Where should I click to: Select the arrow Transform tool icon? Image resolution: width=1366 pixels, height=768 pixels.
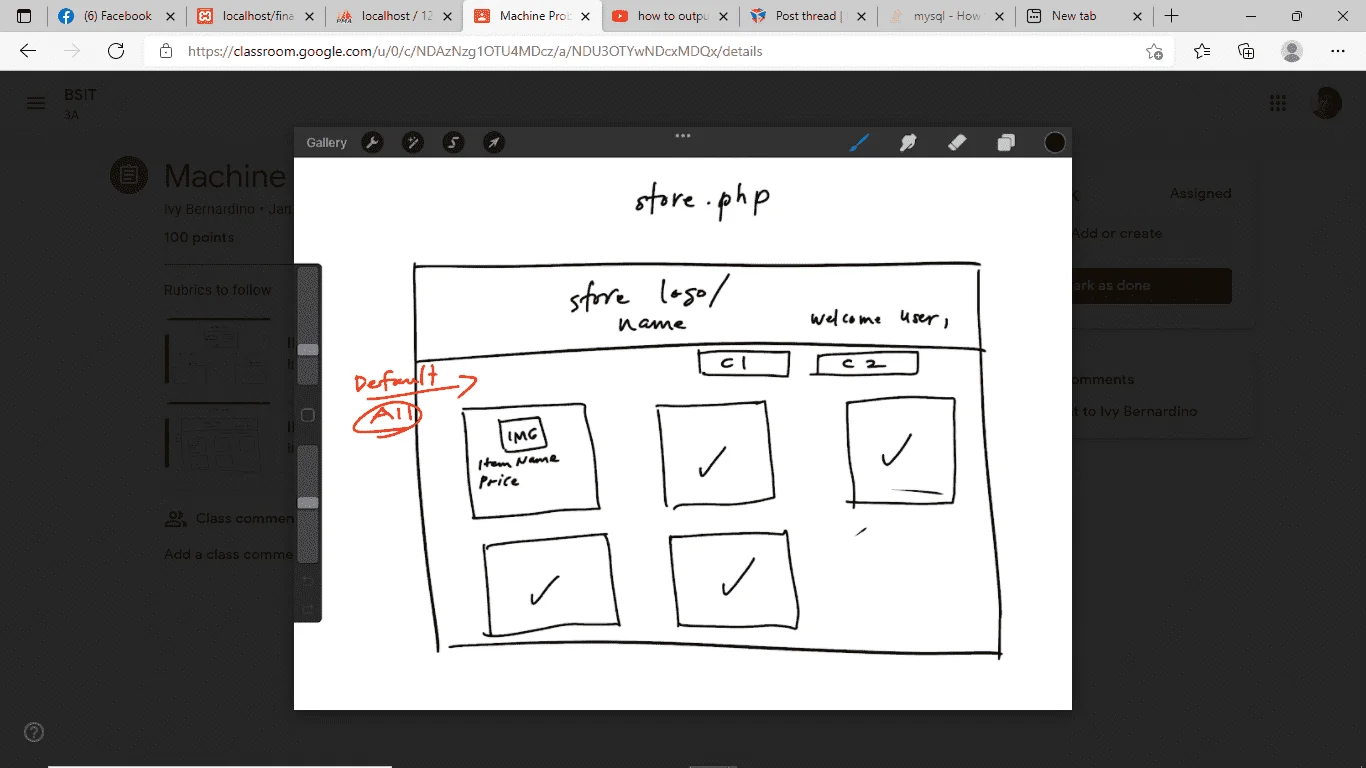[x=494, y=143]
